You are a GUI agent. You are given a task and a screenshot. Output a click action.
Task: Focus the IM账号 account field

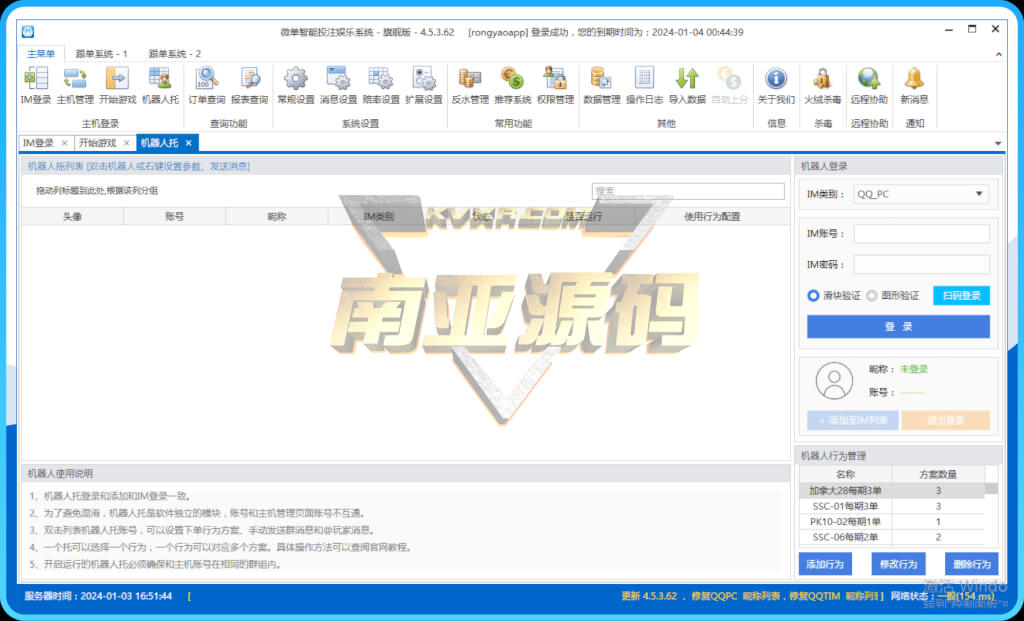pos(921,234)
